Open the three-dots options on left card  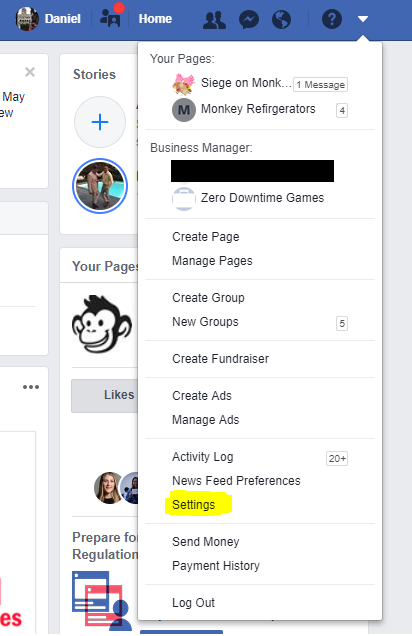[31, 387]
